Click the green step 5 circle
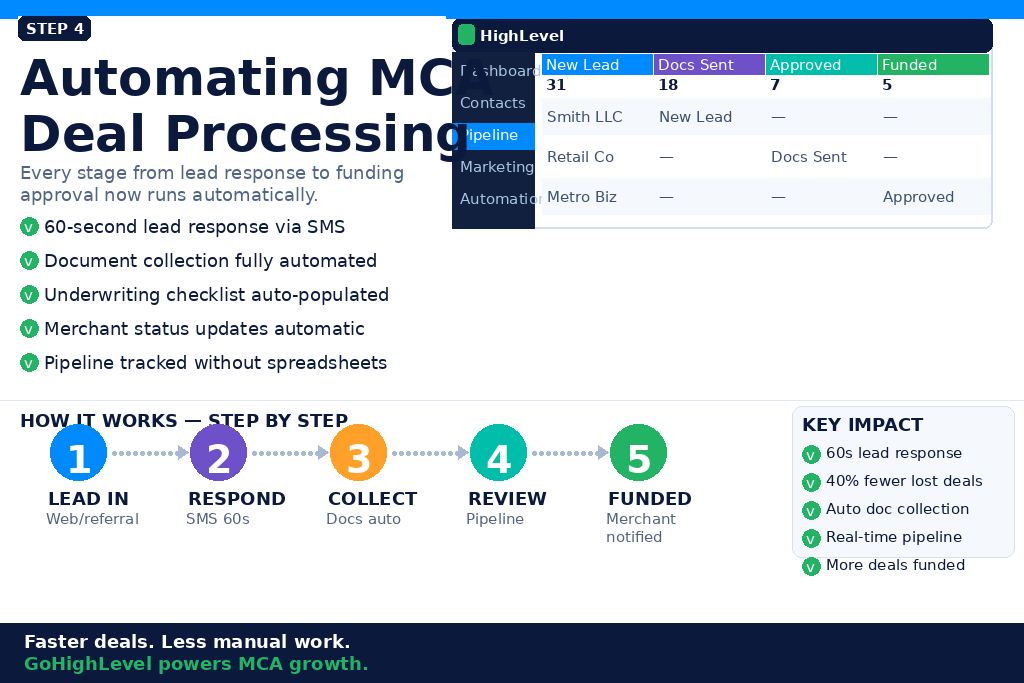Screen dimensions: 1024x683 638,453
